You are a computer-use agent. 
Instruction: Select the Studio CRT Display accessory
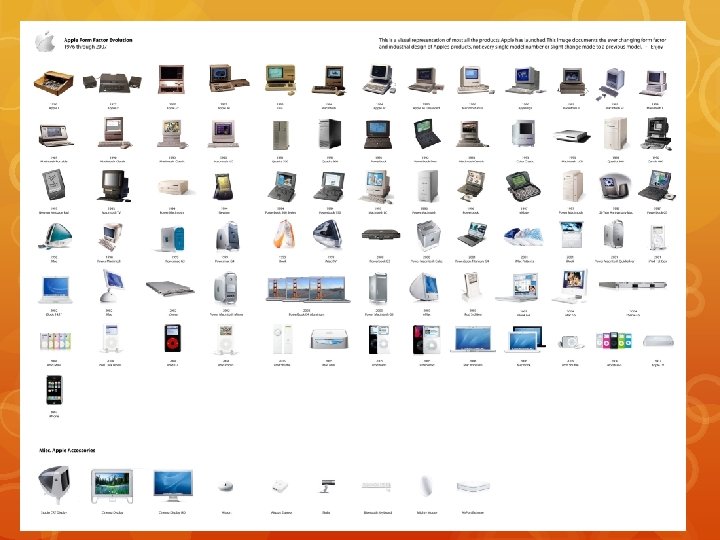pyautogui.click(x=55, y=484)
